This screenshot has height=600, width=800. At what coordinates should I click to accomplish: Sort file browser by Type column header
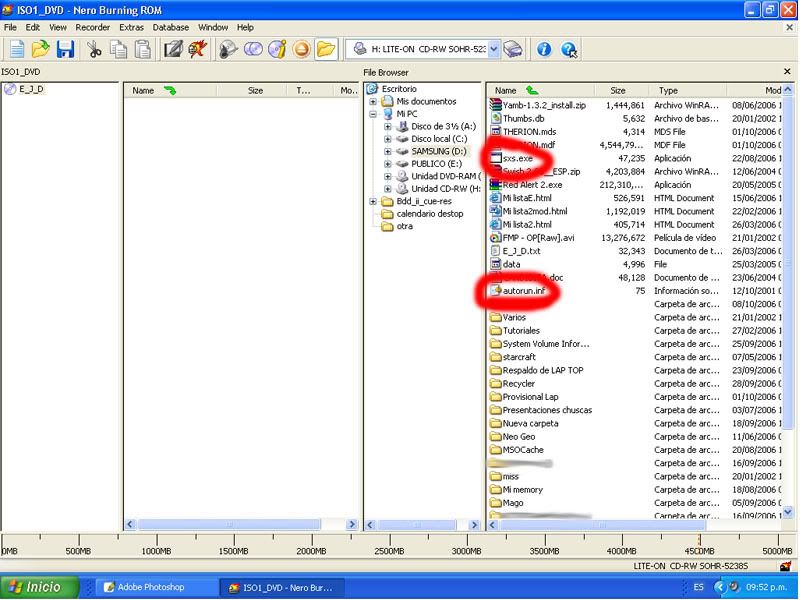[688, 90]
